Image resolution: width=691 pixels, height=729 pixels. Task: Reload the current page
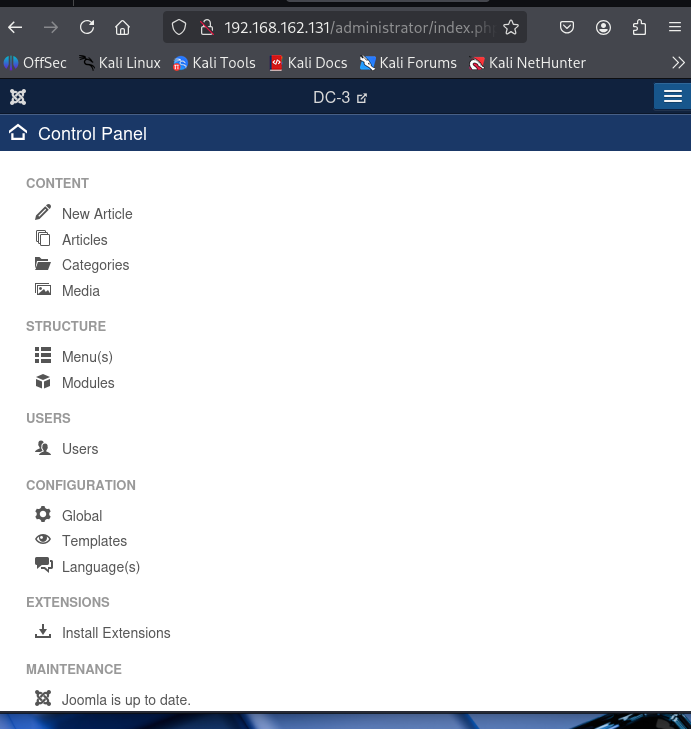point(87,27)
